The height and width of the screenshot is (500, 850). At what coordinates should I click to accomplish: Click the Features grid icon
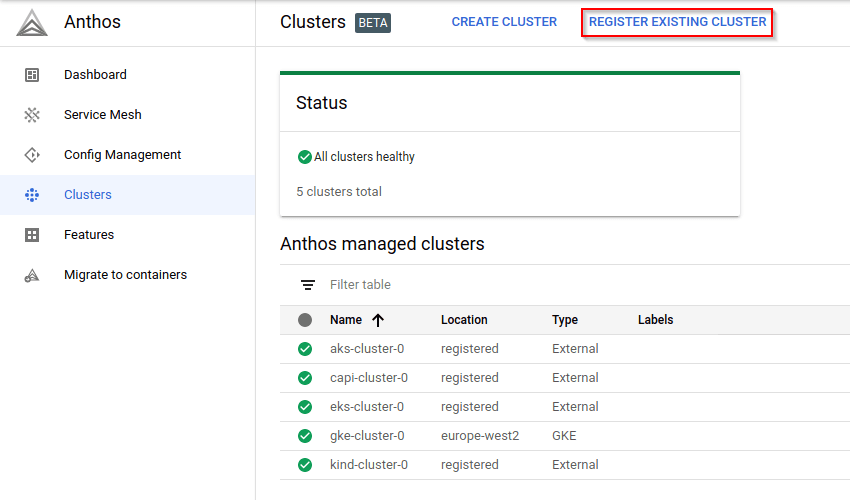pos(32,235)
